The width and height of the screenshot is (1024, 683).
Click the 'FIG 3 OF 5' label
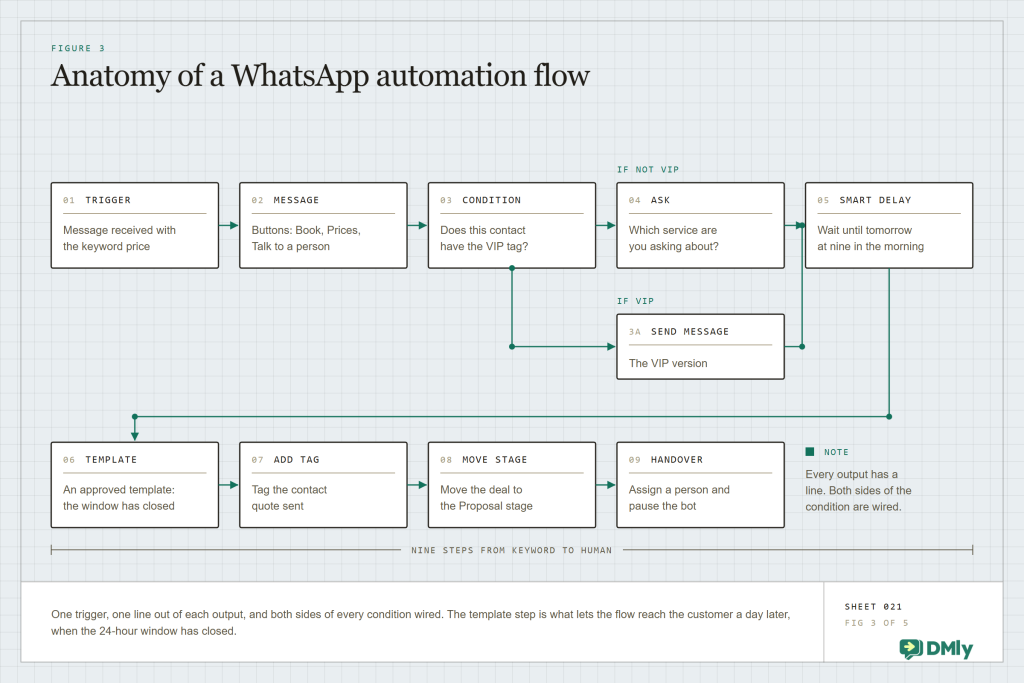876,623
